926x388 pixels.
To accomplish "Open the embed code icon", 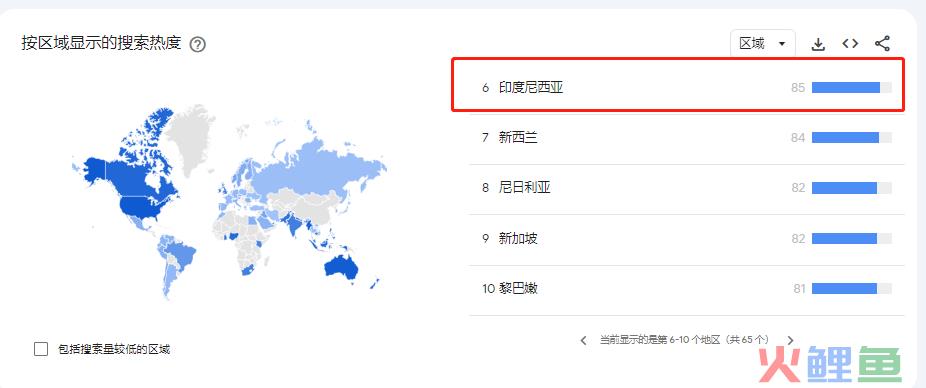I will click(x=850, y=44).
